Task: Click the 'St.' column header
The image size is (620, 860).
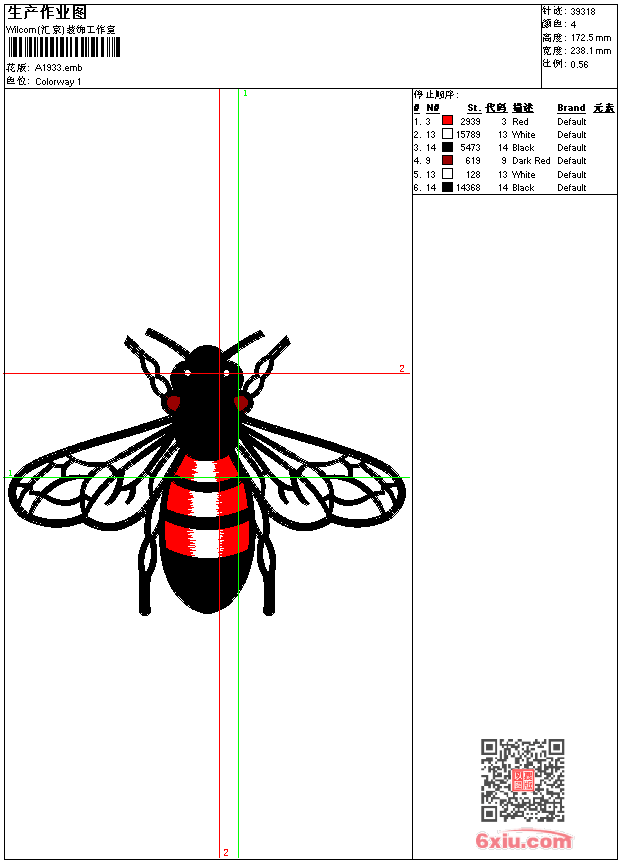Action: coord(474,108)
